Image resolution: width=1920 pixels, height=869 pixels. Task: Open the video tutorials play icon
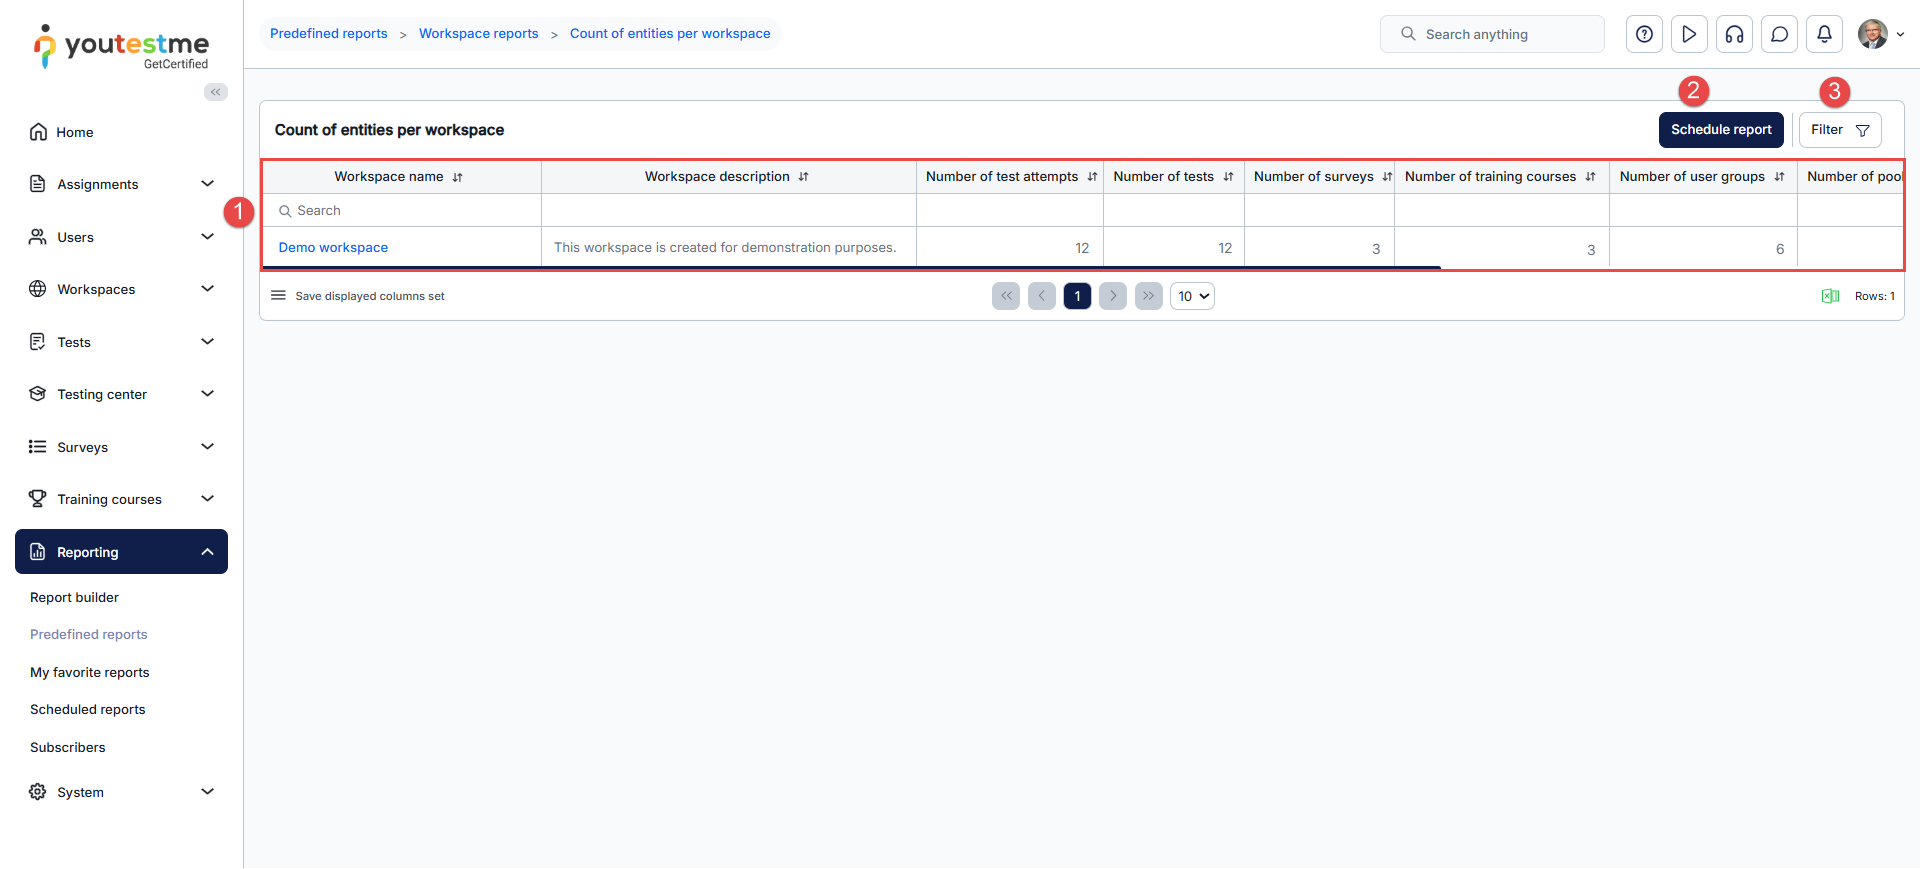(x=1689, y=34)
